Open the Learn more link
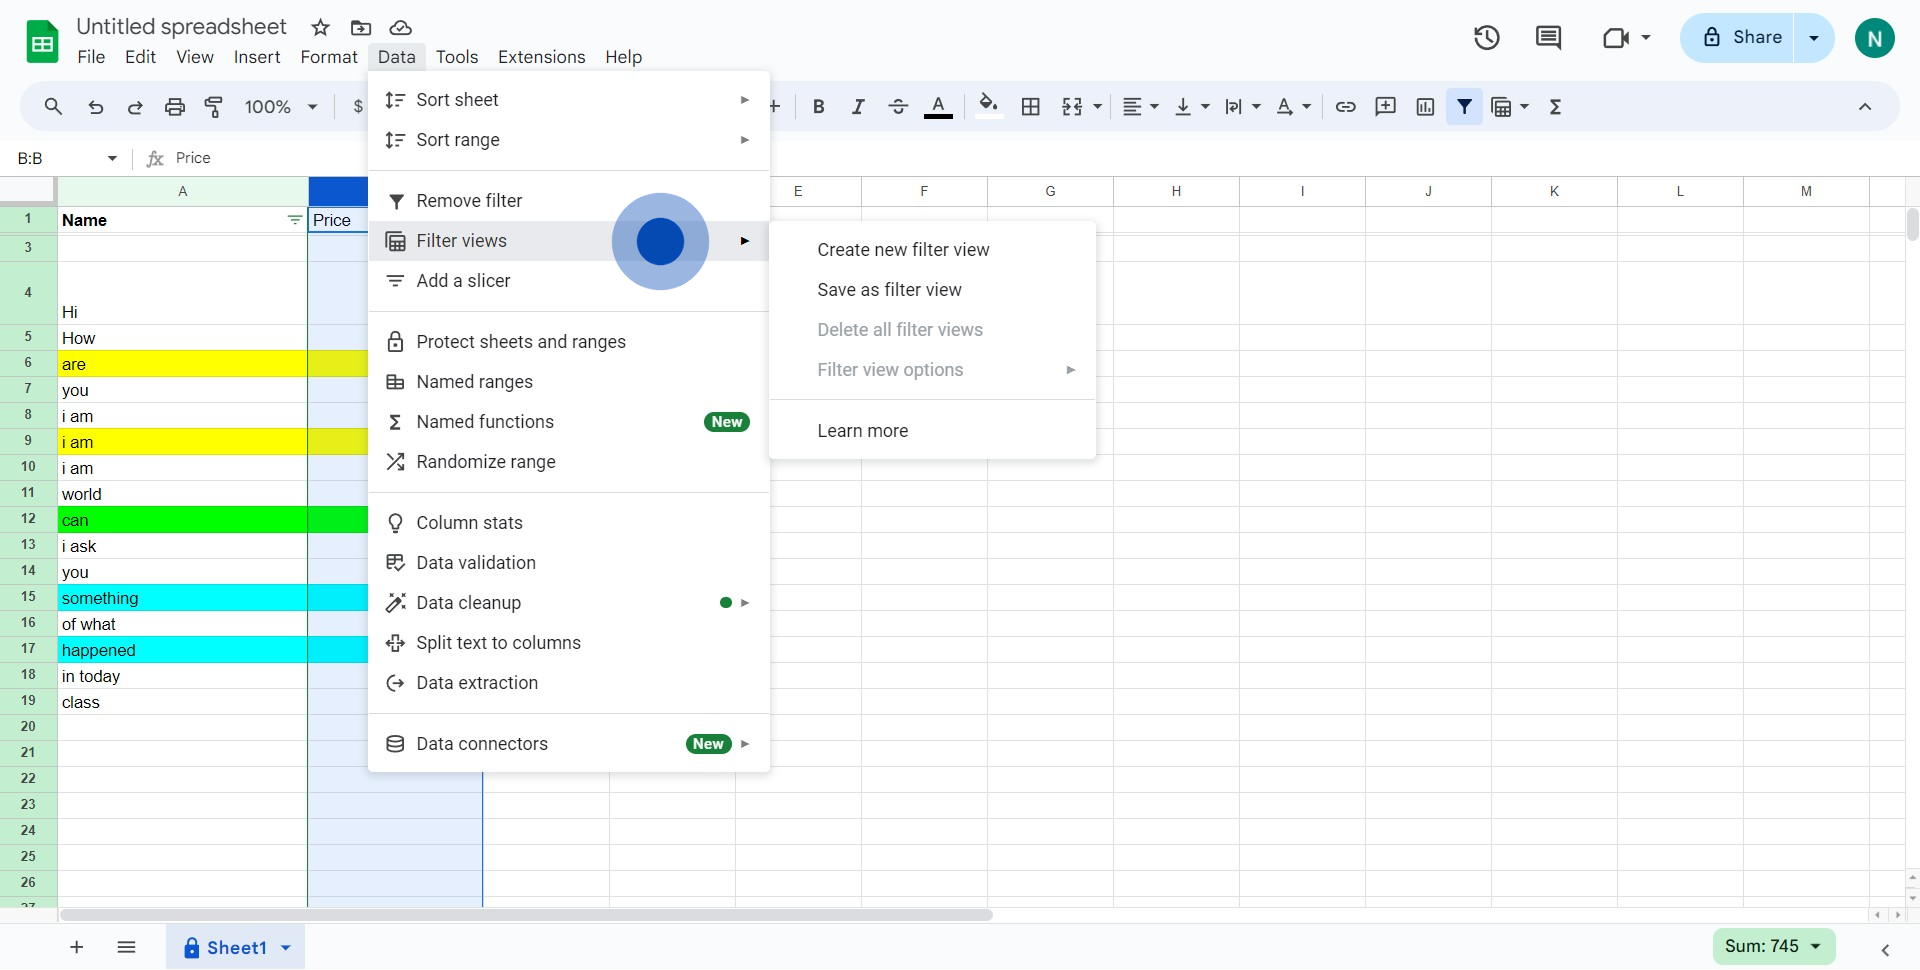1920x970 pixels. [x=932, y=431]
